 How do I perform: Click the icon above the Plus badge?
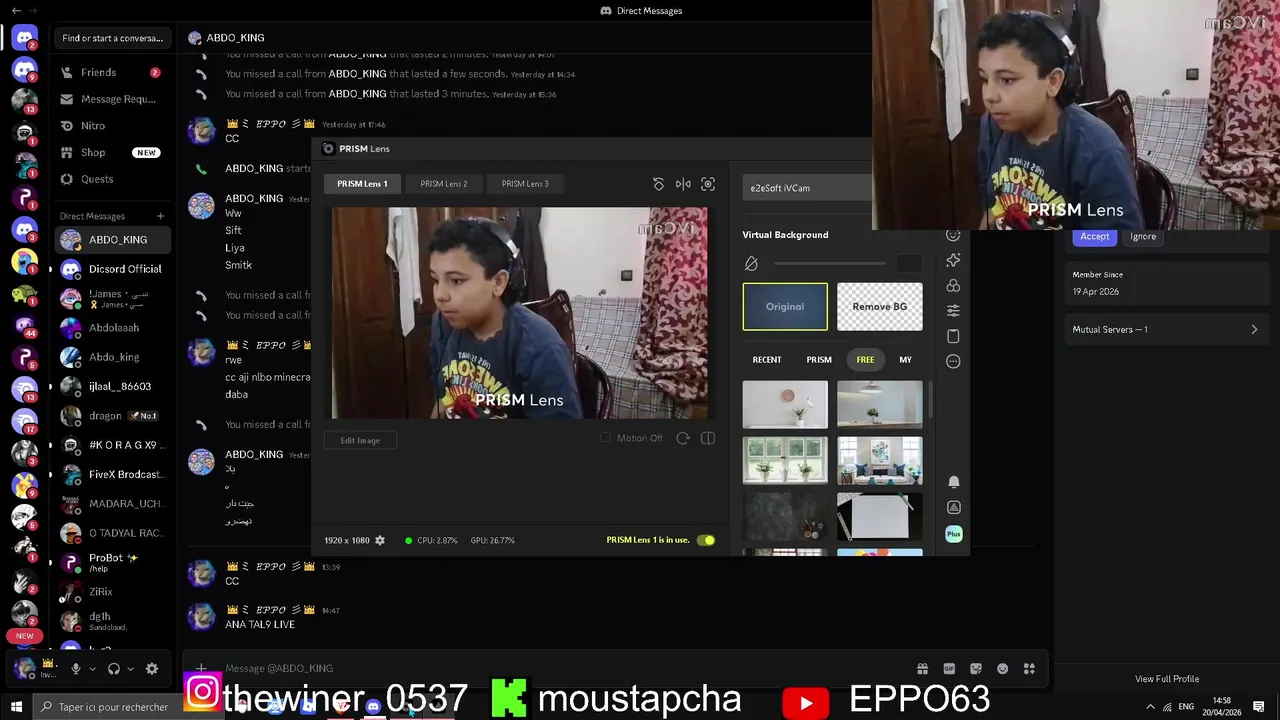click(x=953, y=508)
